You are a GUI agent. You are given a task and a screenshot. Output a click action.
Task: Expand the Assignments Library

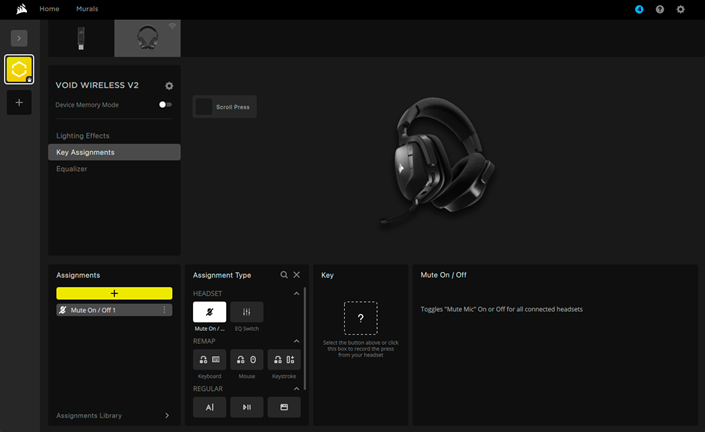click(x=166, y=415)
